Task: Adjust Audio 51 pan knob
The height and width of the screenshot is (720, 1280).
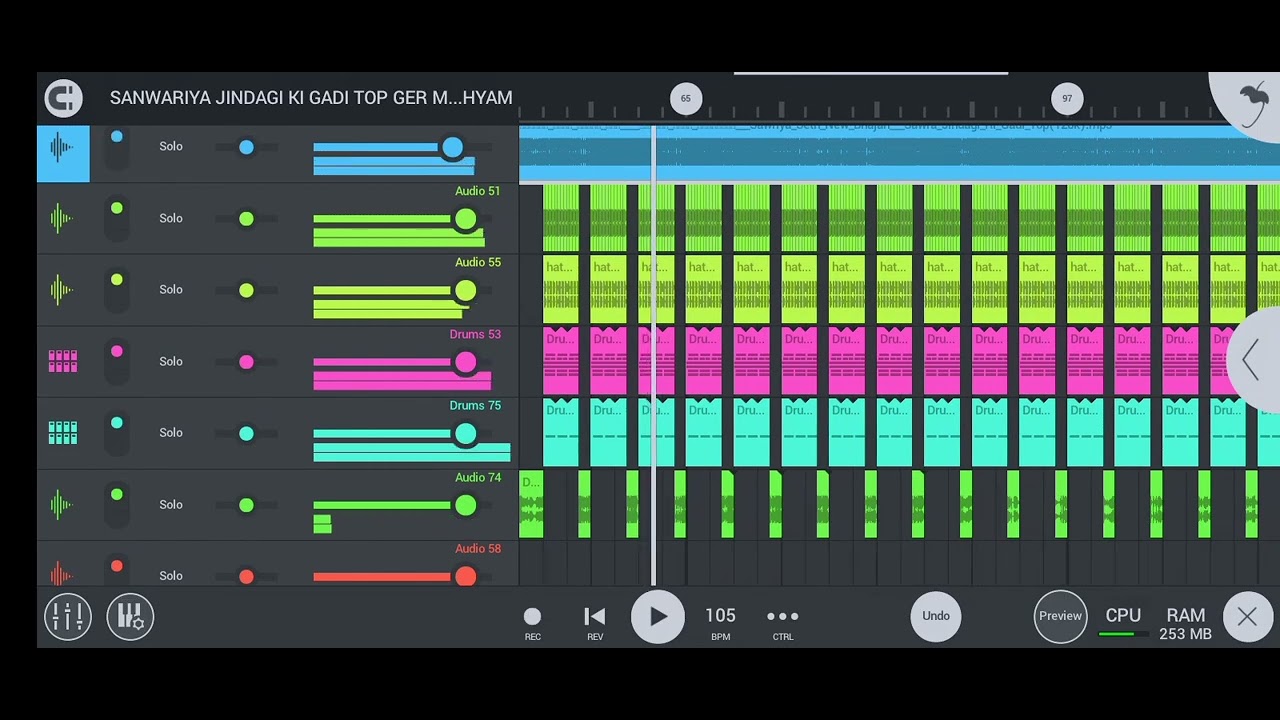Action: coord(246,219)
